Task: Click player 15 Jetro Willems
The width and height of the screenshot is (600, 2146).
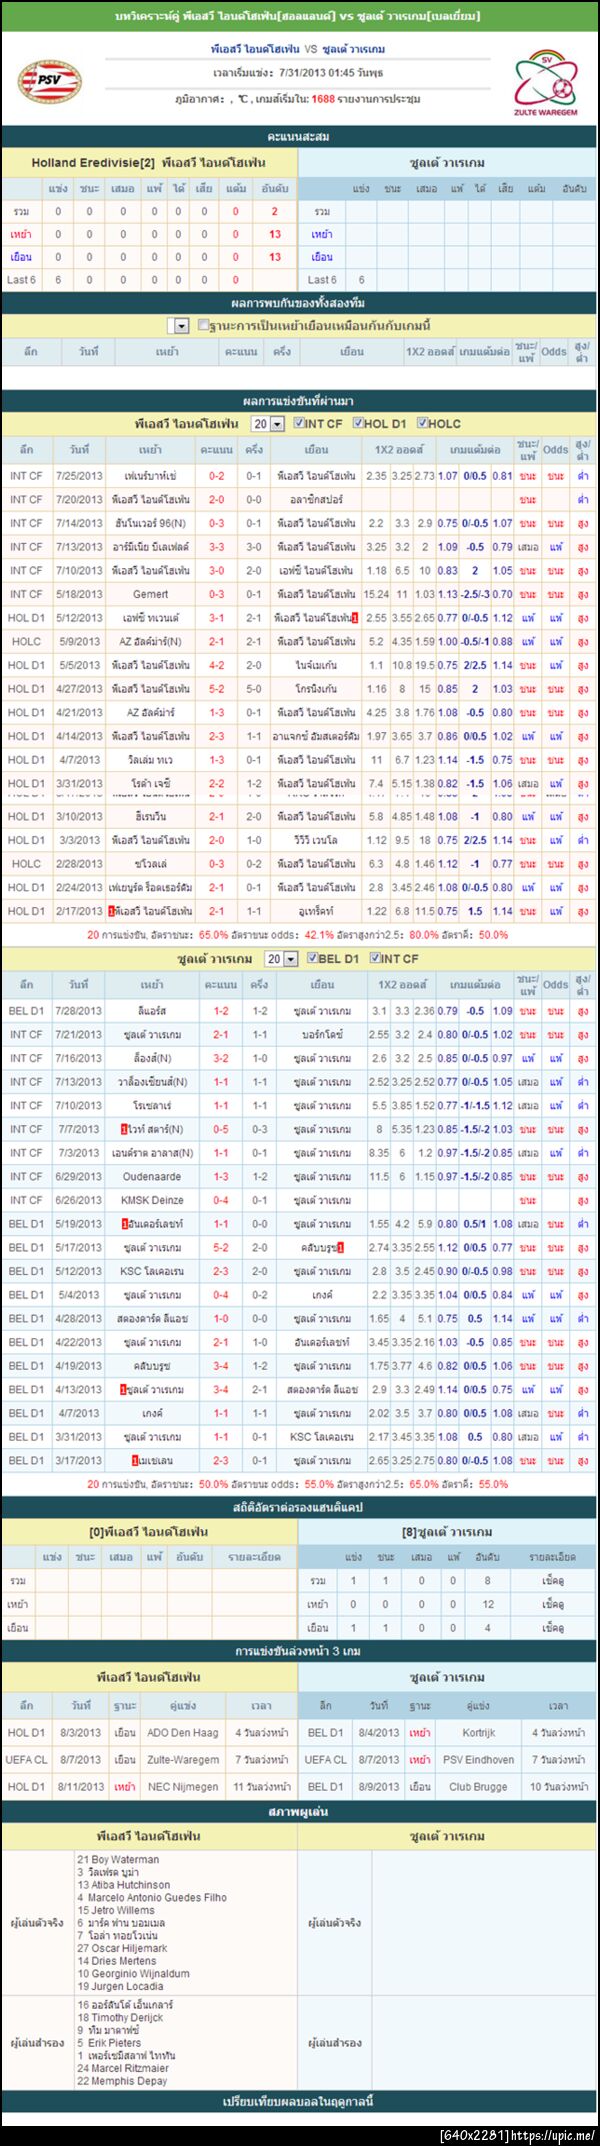Action: 116,1910
